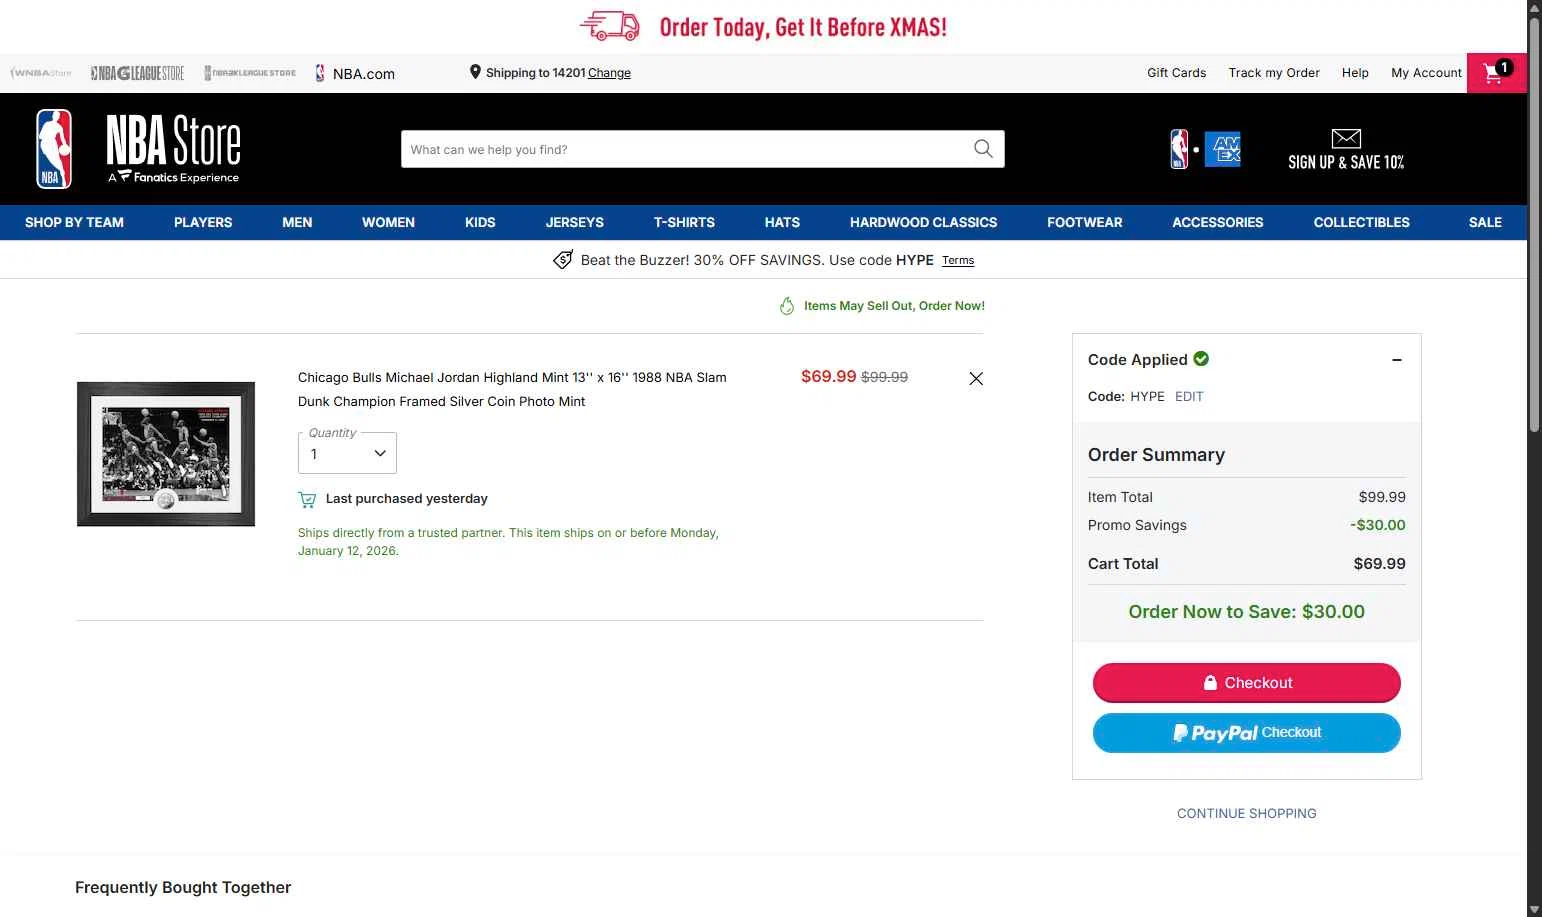Click the Last purchased cart icon
The width and height of the screenshot is (1542, 917).
point(307,499)
